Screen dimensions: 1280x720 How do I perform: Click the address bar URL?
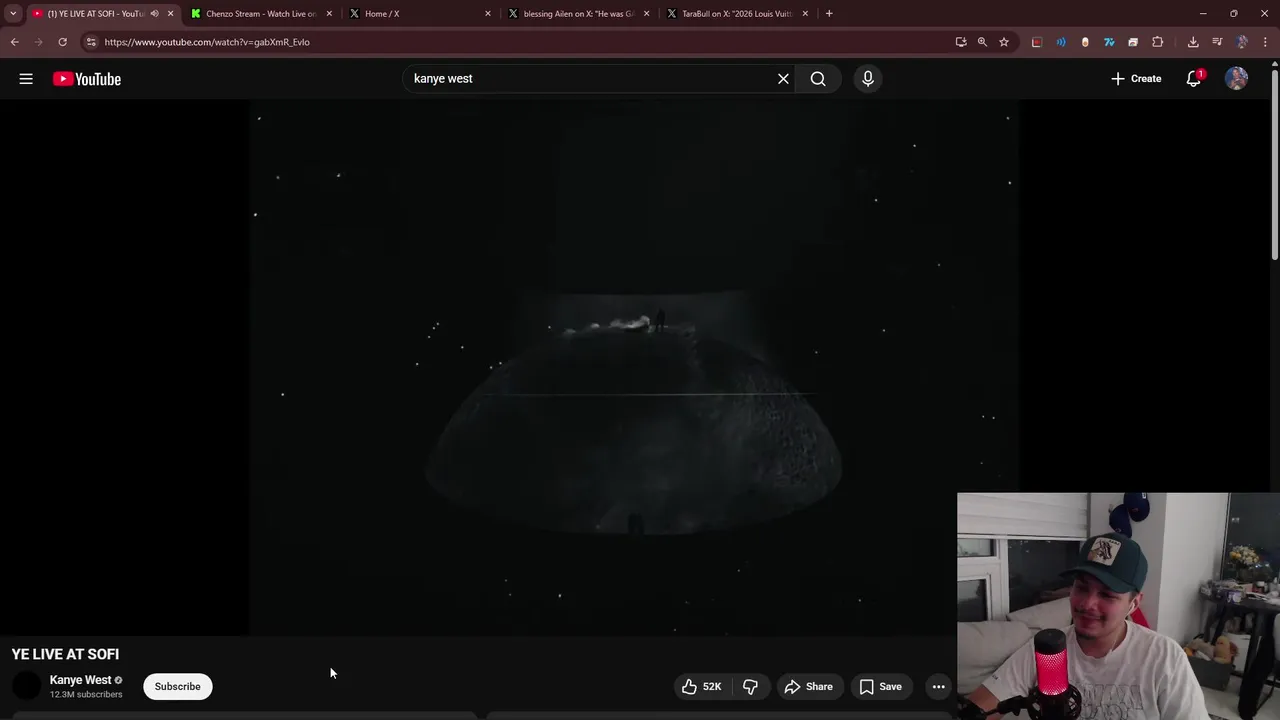[x=207, y=42]
